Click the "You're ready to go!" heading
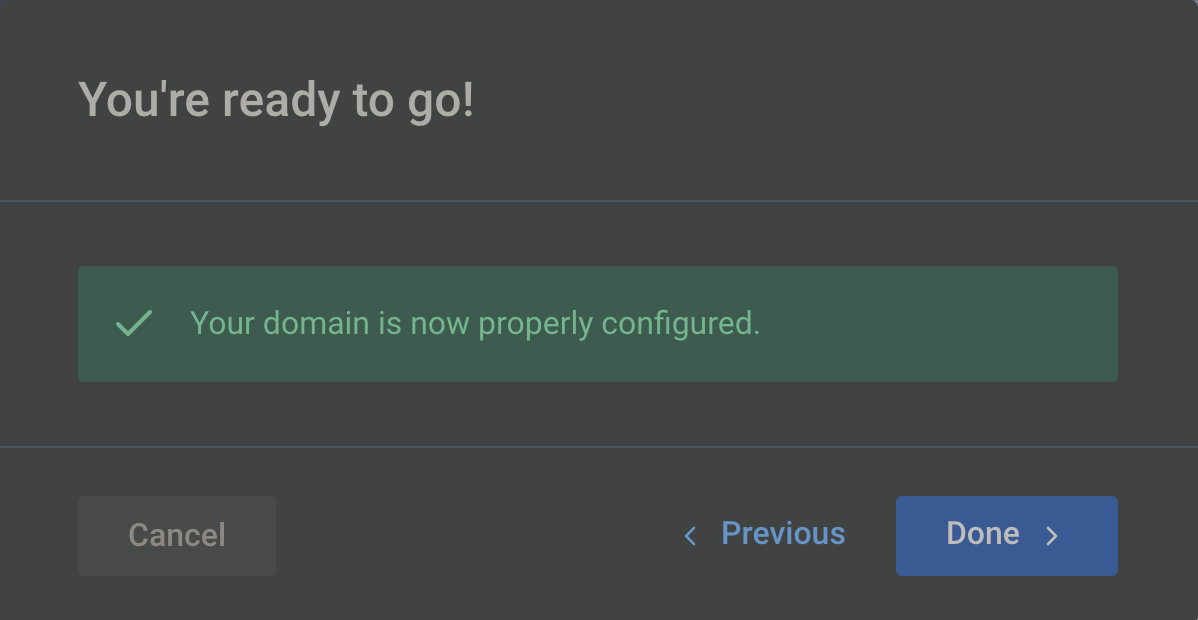 pos(276,101)
